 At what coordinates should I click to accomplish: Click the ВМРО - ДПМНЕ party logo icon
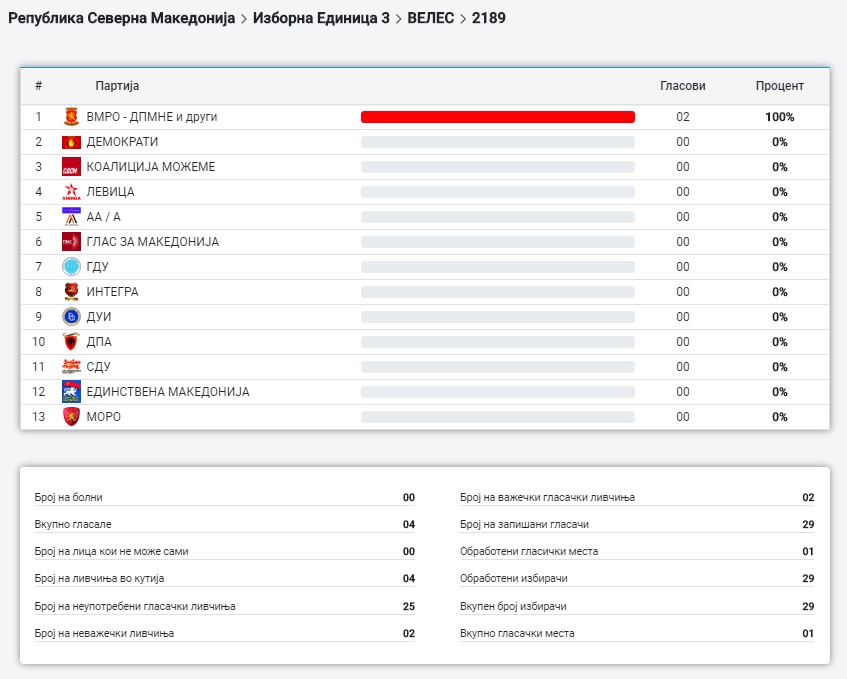coord(71,117)
